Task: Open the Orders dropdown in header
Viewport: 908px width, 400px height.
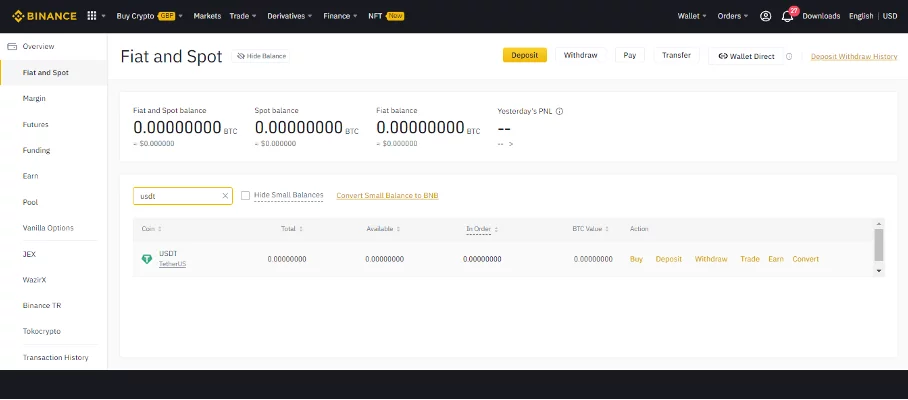Action: pyautogui.click(x=733, y=16)
